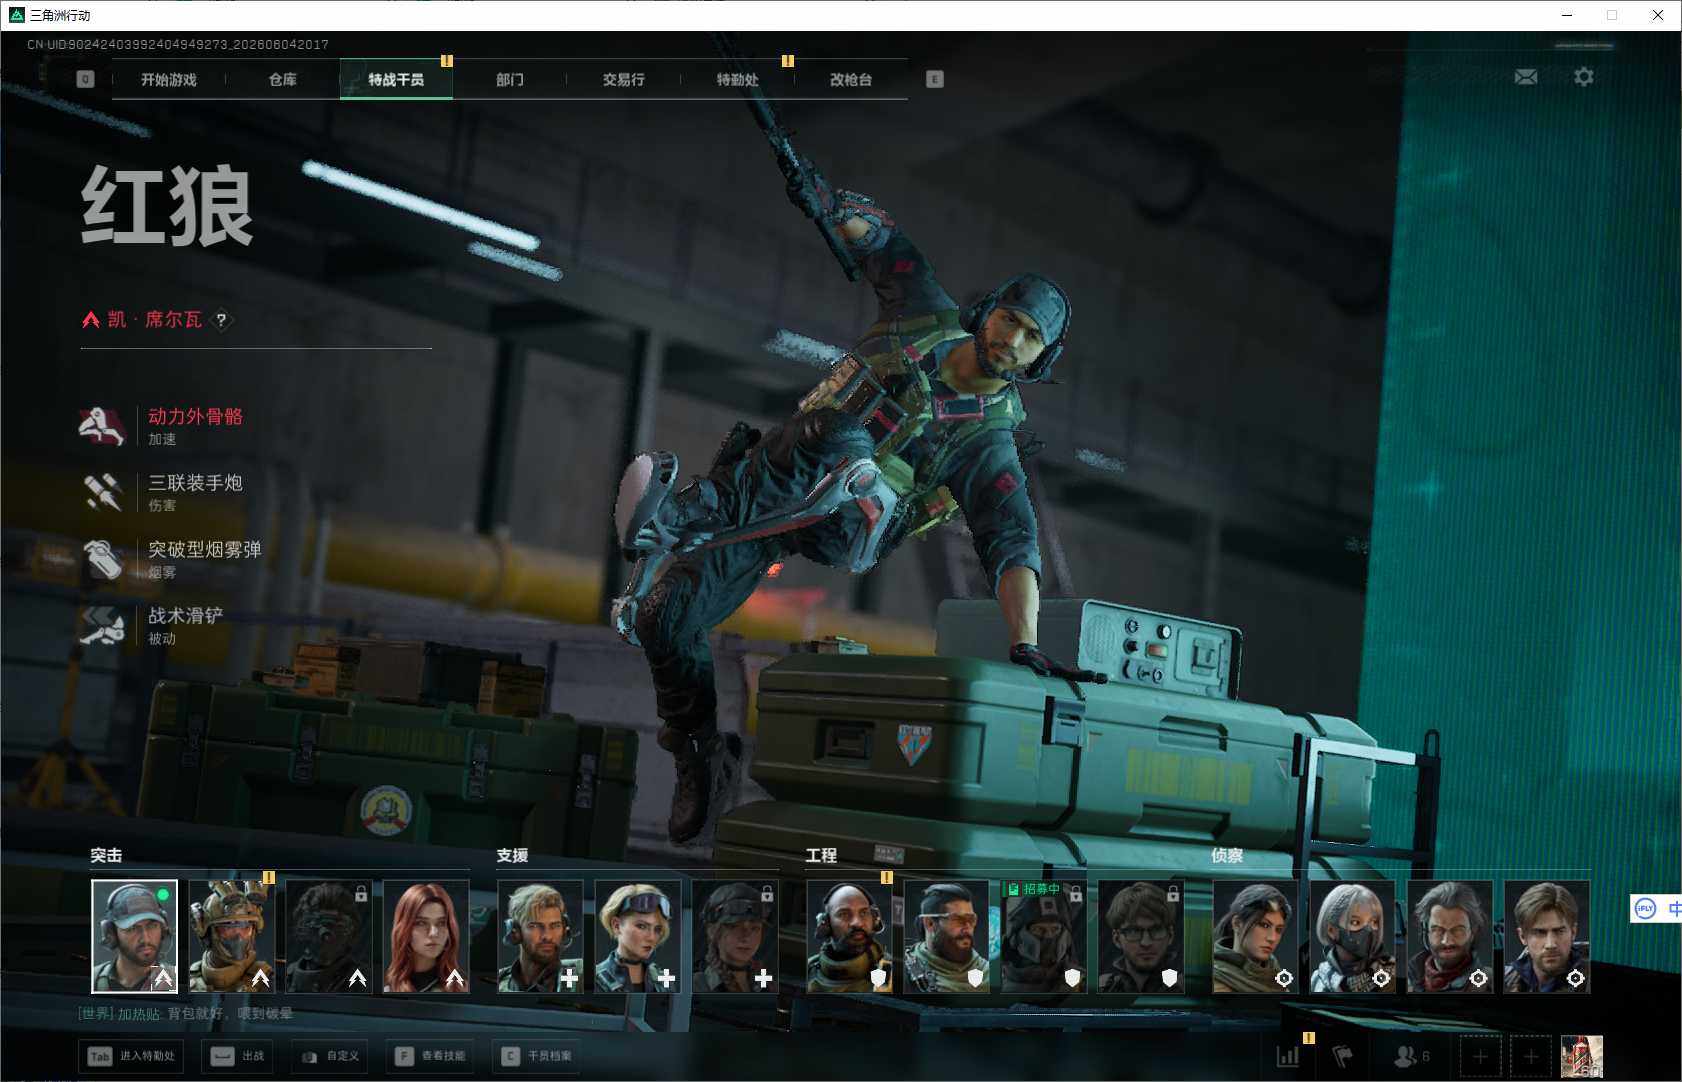Screen dimensions: 1682x1082
Task: Open the statistics bar chart icon
Action: (1288, 1056)
